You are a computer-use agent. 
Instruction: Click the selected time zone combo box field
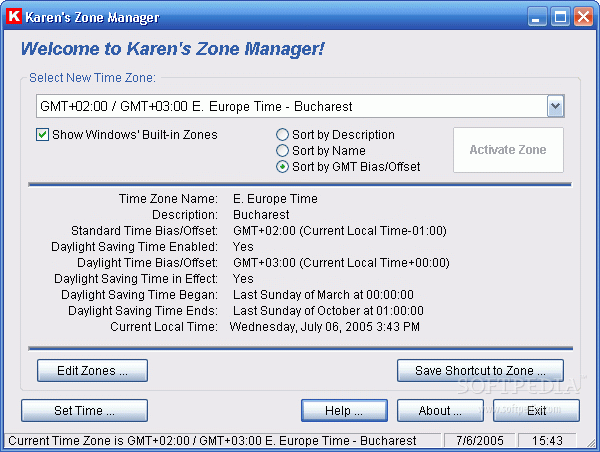[300, 106]
